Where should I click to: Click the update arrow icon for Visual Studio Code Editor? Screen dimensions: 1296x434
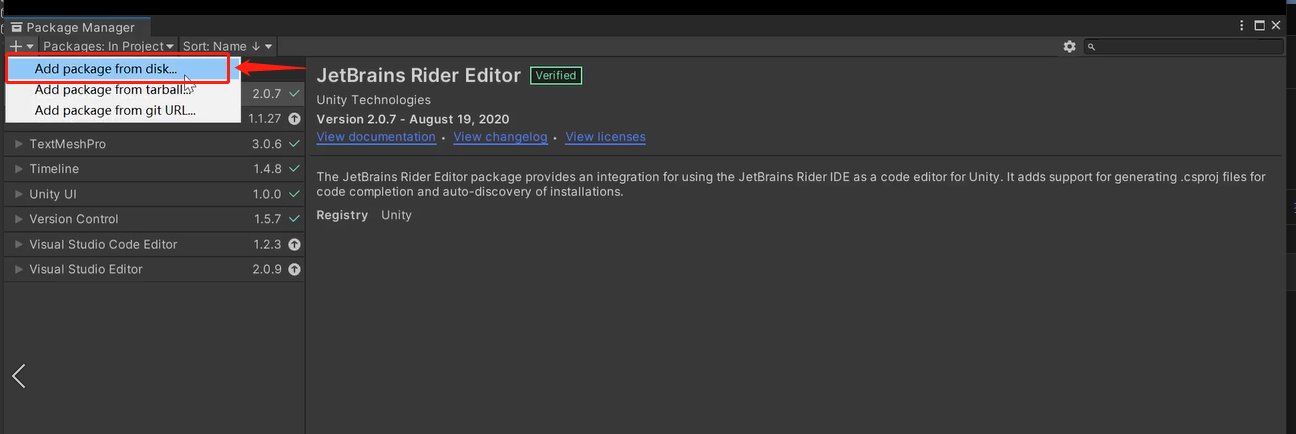294,244
